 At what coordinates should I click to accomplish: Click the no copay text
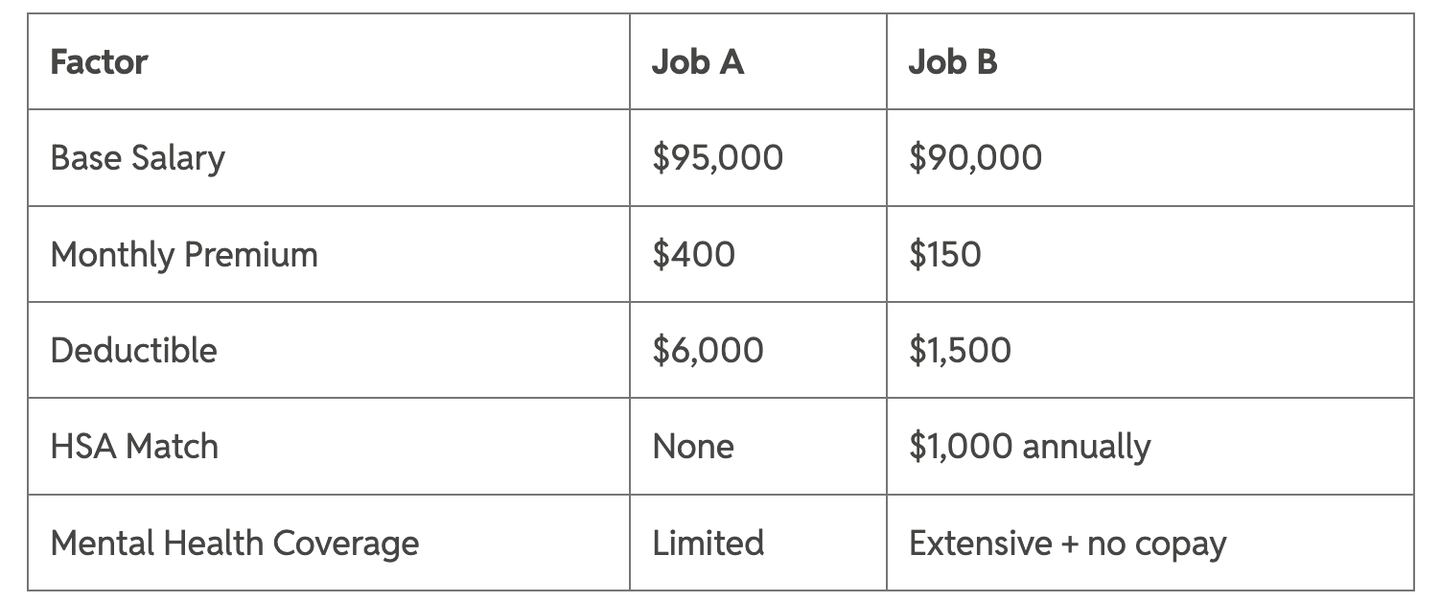coord(1156,543)
